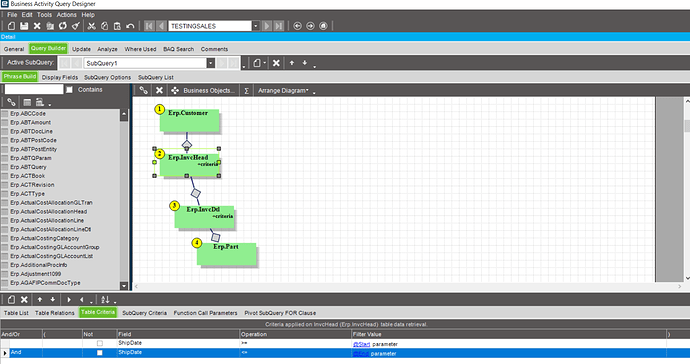Image resolution: width=690 pixels, height=364 pixels.
Task: Click the @End parameter link
Action: click(x=360, y=353)
